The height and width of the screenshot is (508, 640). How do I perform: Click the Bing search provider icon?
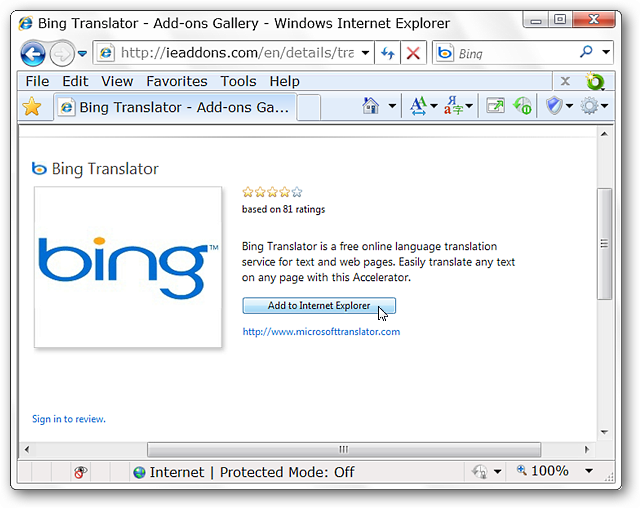pos(445,53)
